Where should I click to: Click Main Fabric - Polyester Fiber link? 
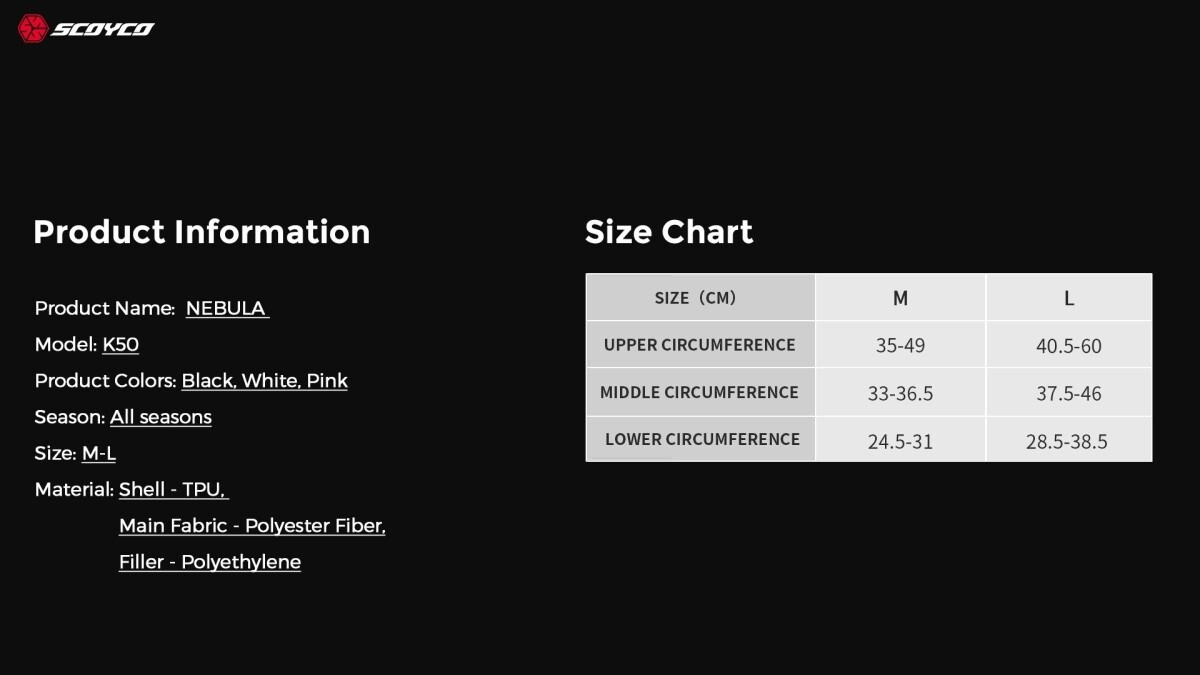[x=252, y=525]
